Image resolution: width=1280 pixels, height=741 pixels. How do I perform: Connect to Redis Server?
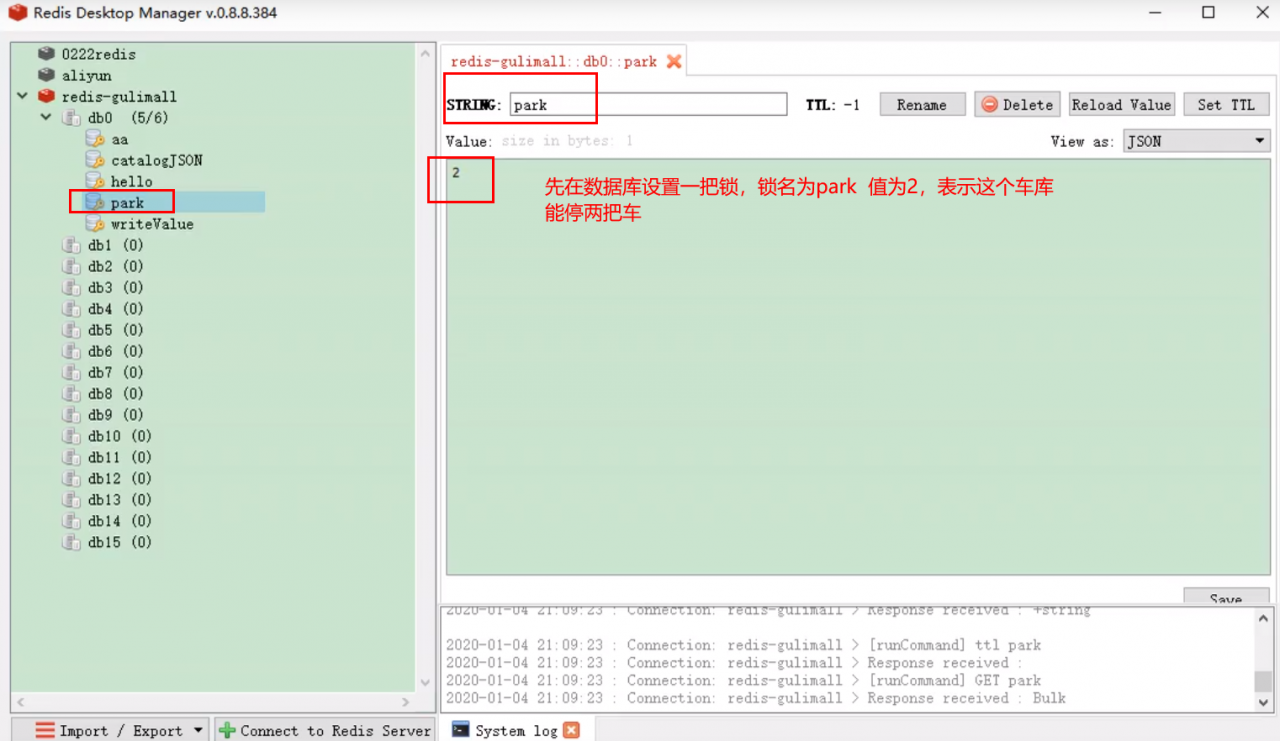click(x=325, y=730)
